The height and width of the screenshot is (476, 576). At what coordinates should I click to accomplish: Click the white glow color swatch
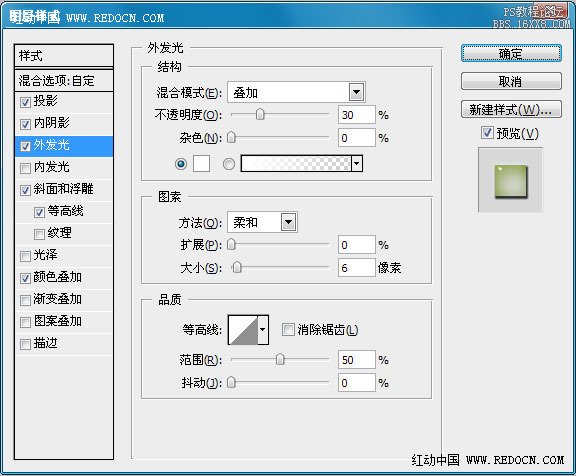202,163
